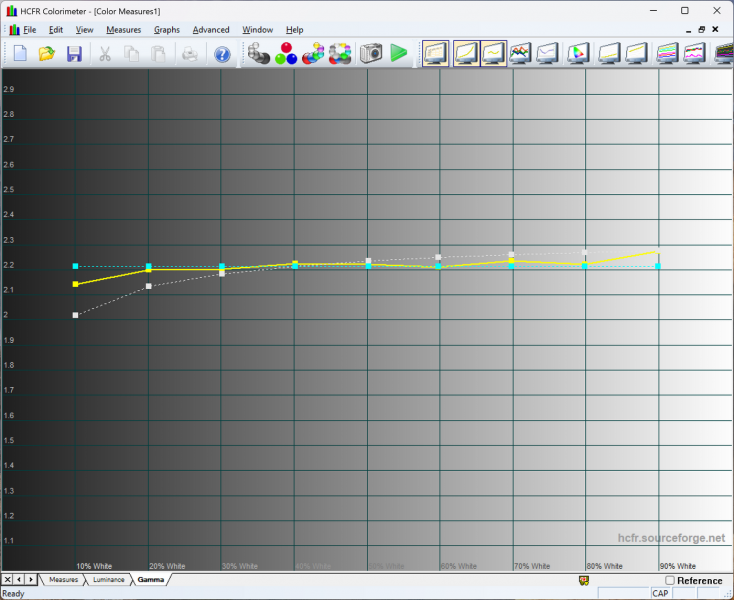Open the Measures menu

point(123,30)
